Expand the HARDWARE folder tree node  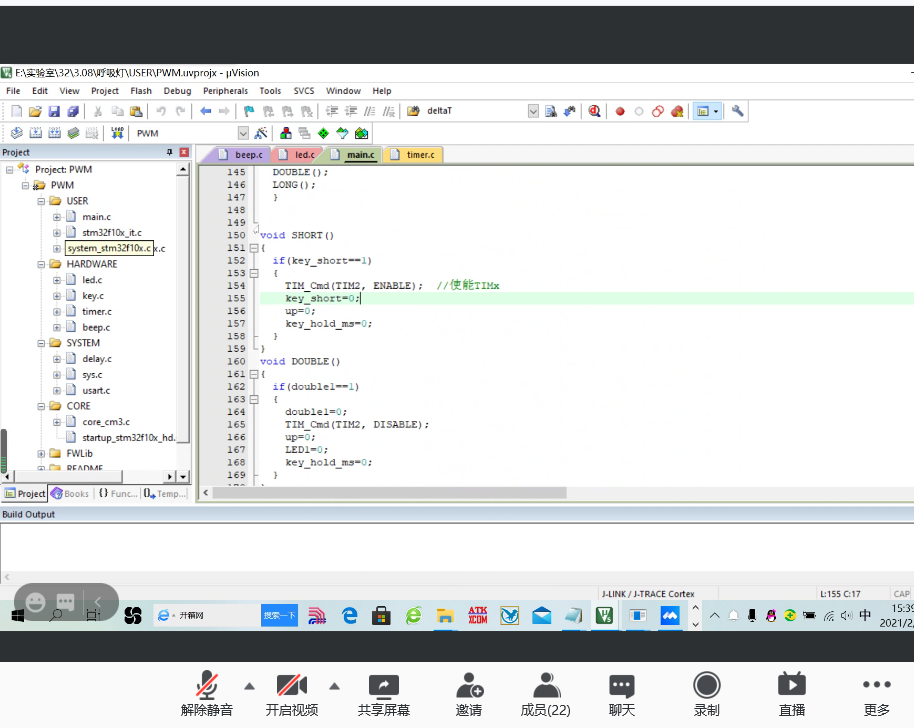point(41,264)
